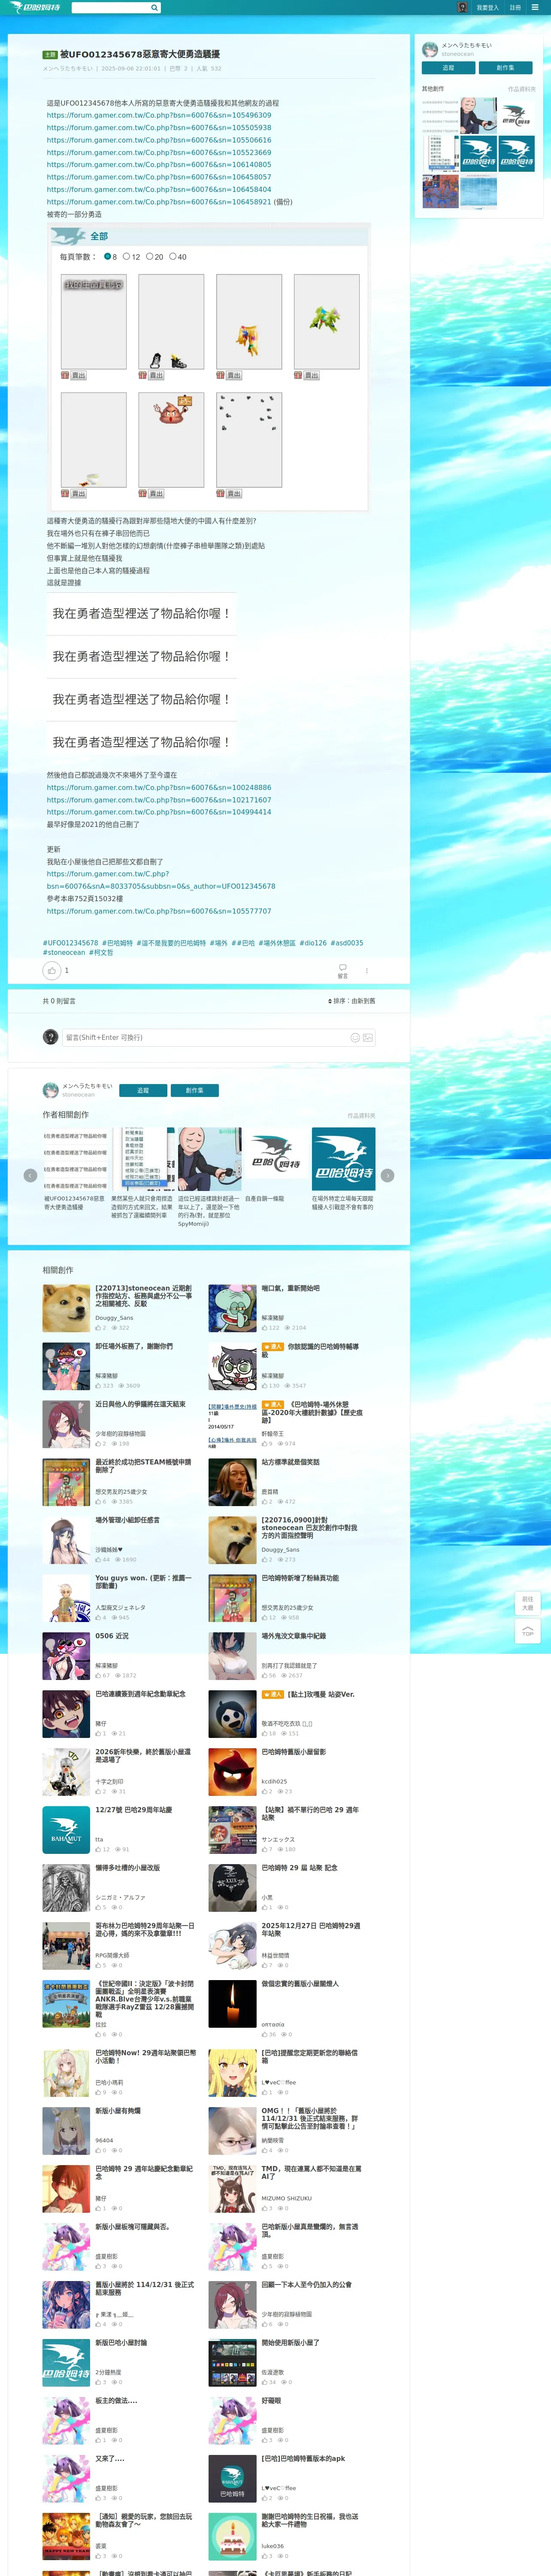Click the sidebar author avatar

tap(430, 49)
